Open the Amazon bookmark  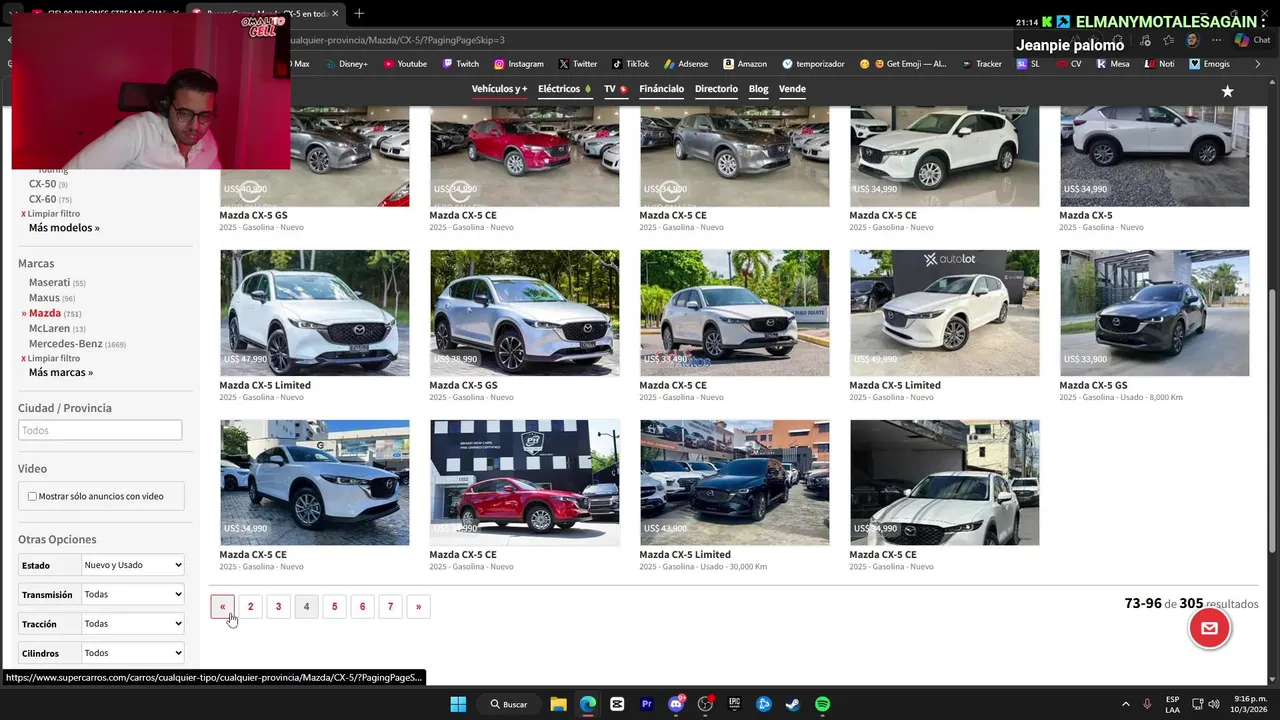(745, 64)
